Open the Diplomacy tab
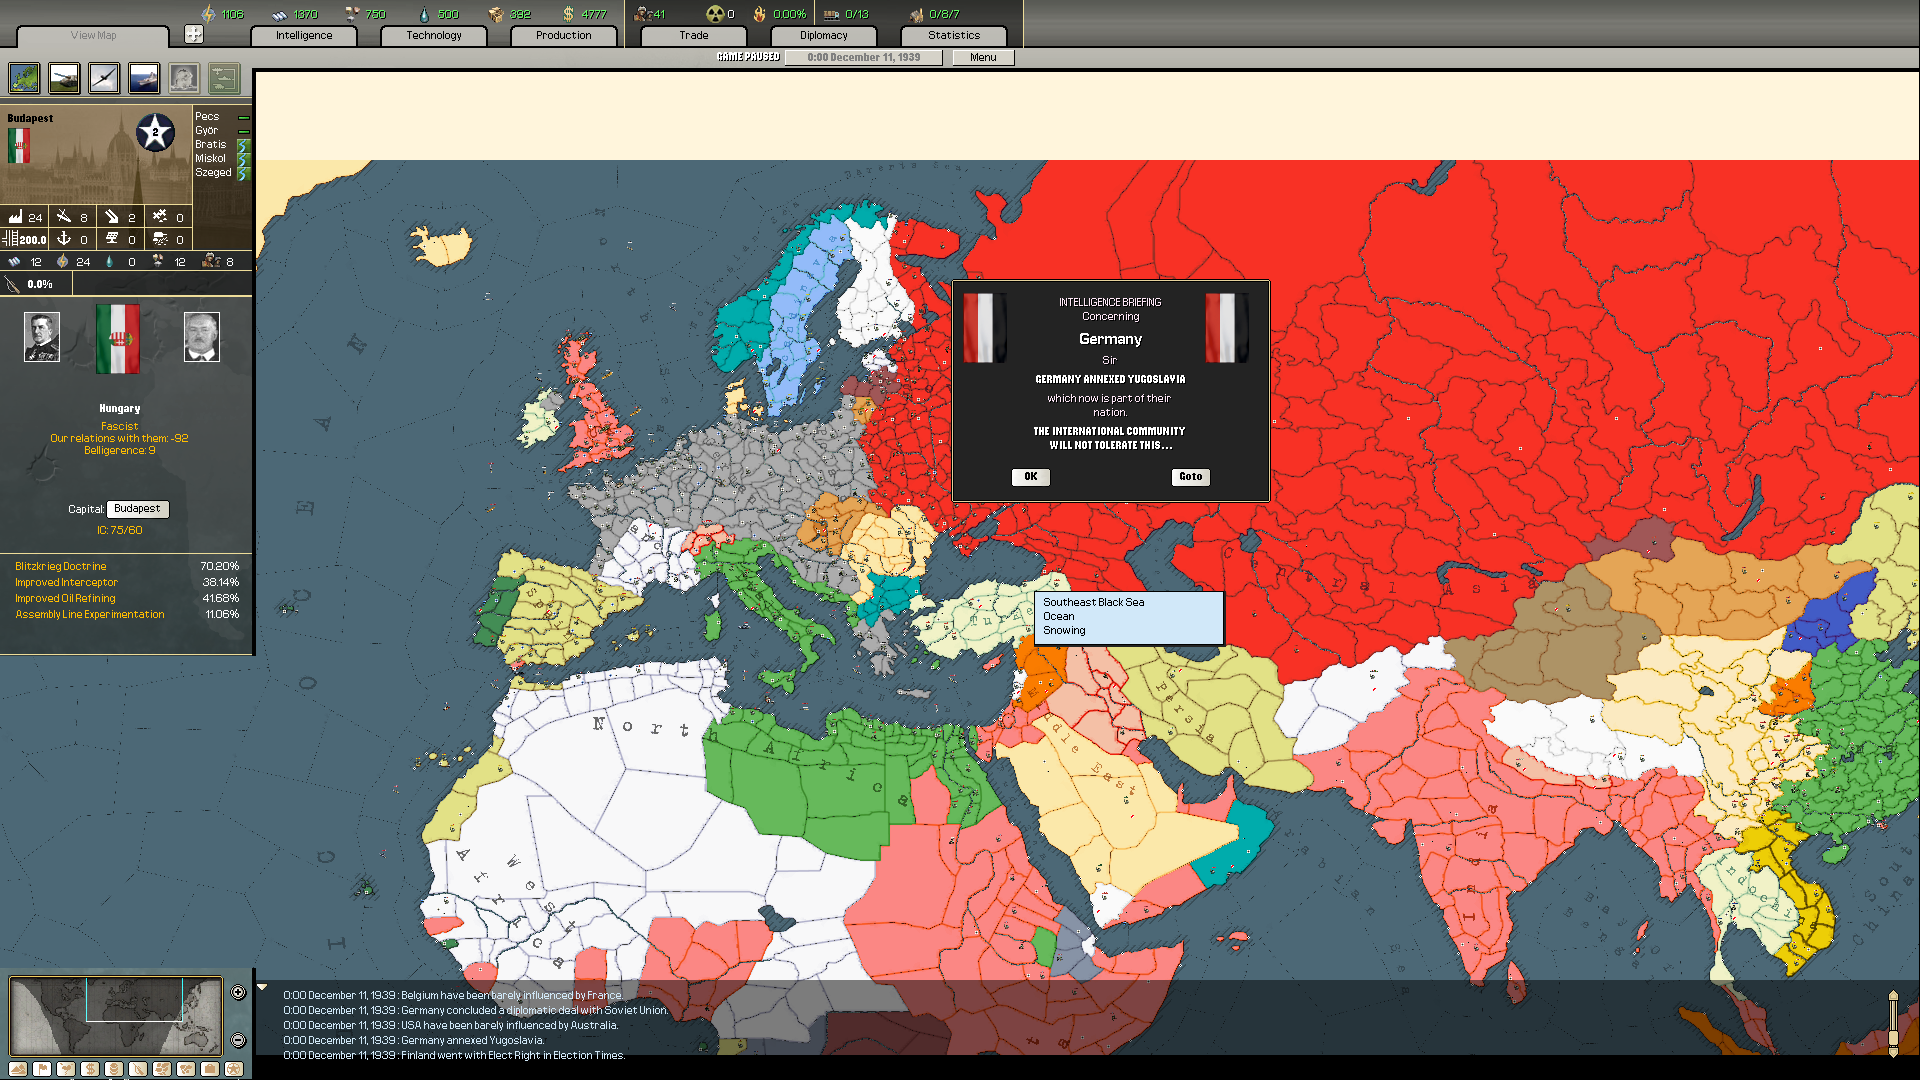1920x1080 pixels. pyautogui.click(x=823, y=35)
